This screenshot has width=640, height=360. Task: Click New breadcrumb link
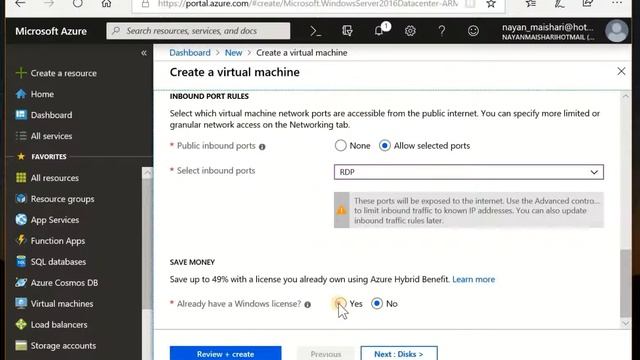pos(233,53)
